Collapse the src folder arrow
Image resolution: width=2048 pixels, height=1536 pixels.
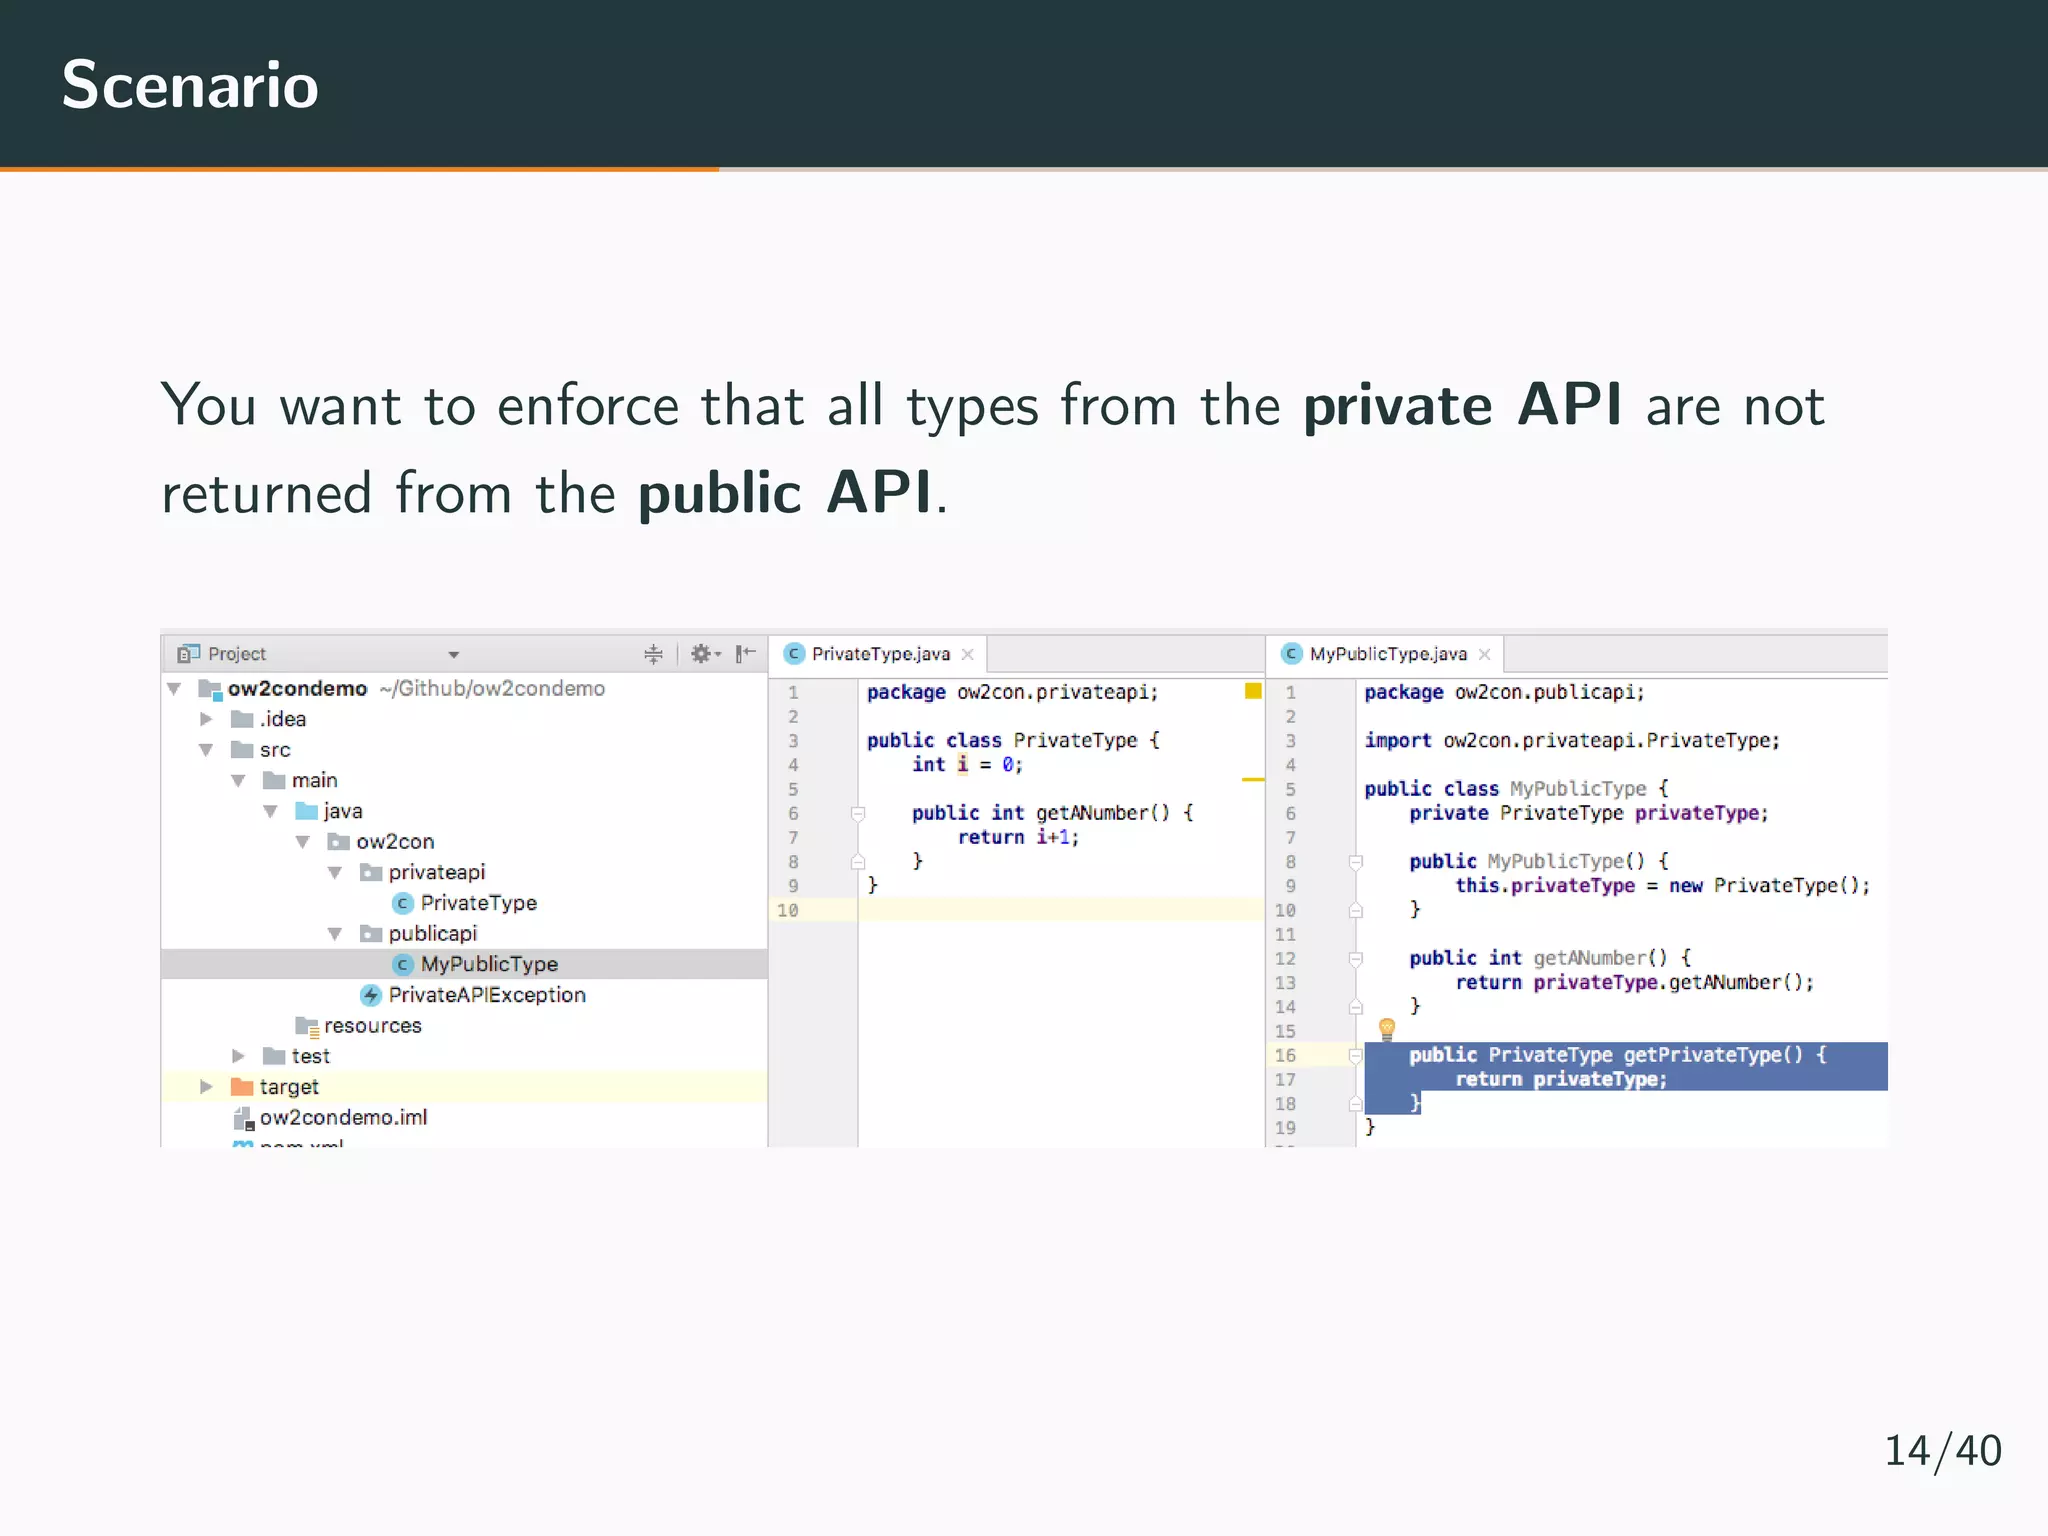point(206,750)
